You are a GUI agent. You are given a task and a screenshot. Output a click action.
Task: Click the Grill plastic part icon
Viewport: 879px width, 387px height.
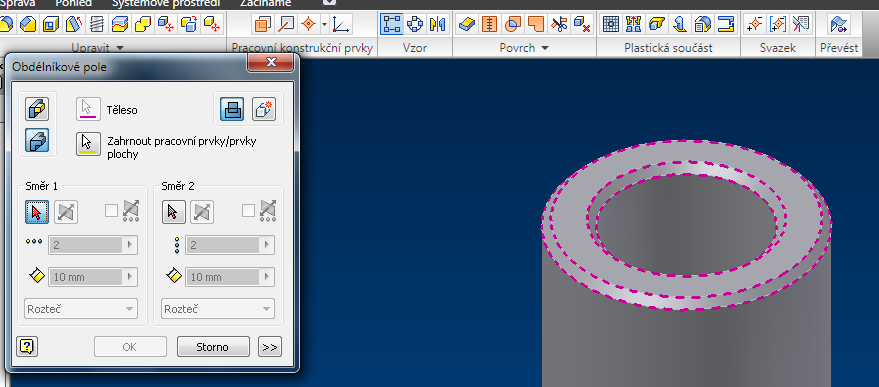[x=610, y=25]
